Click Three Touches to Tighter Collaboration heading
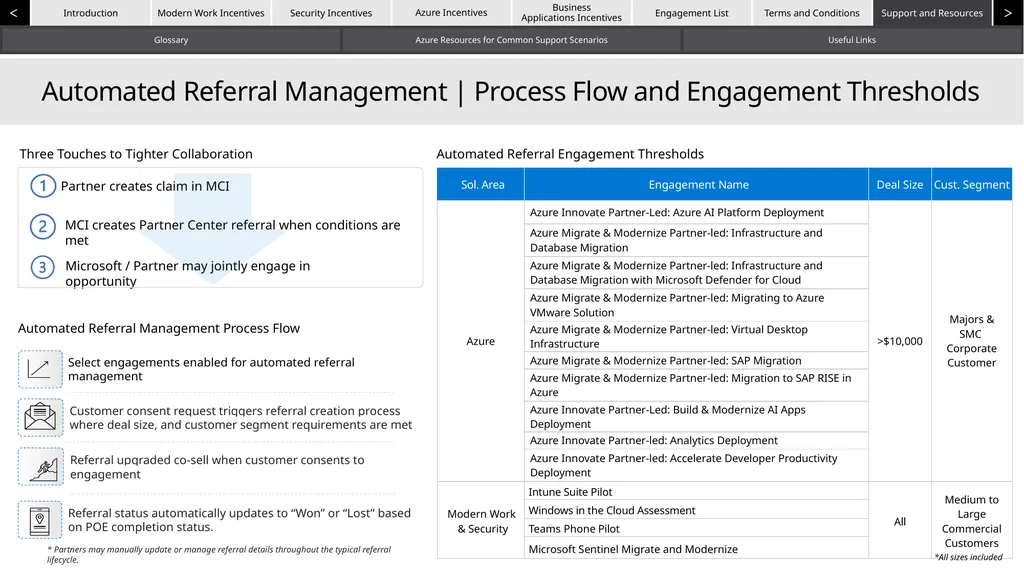 coord(136,154)
